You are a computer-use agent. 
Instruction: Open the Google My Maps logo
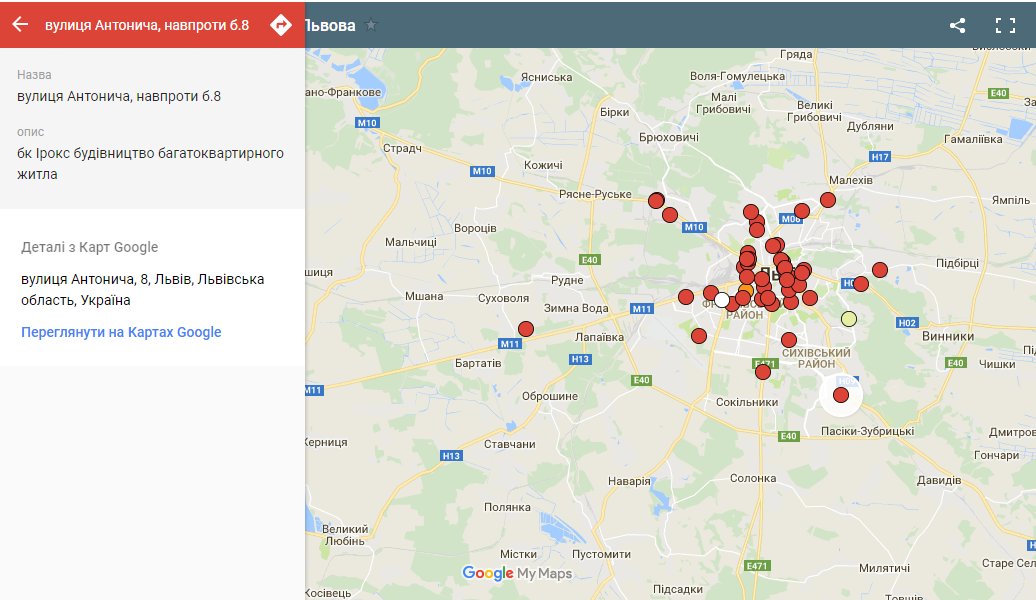[517, 573]
